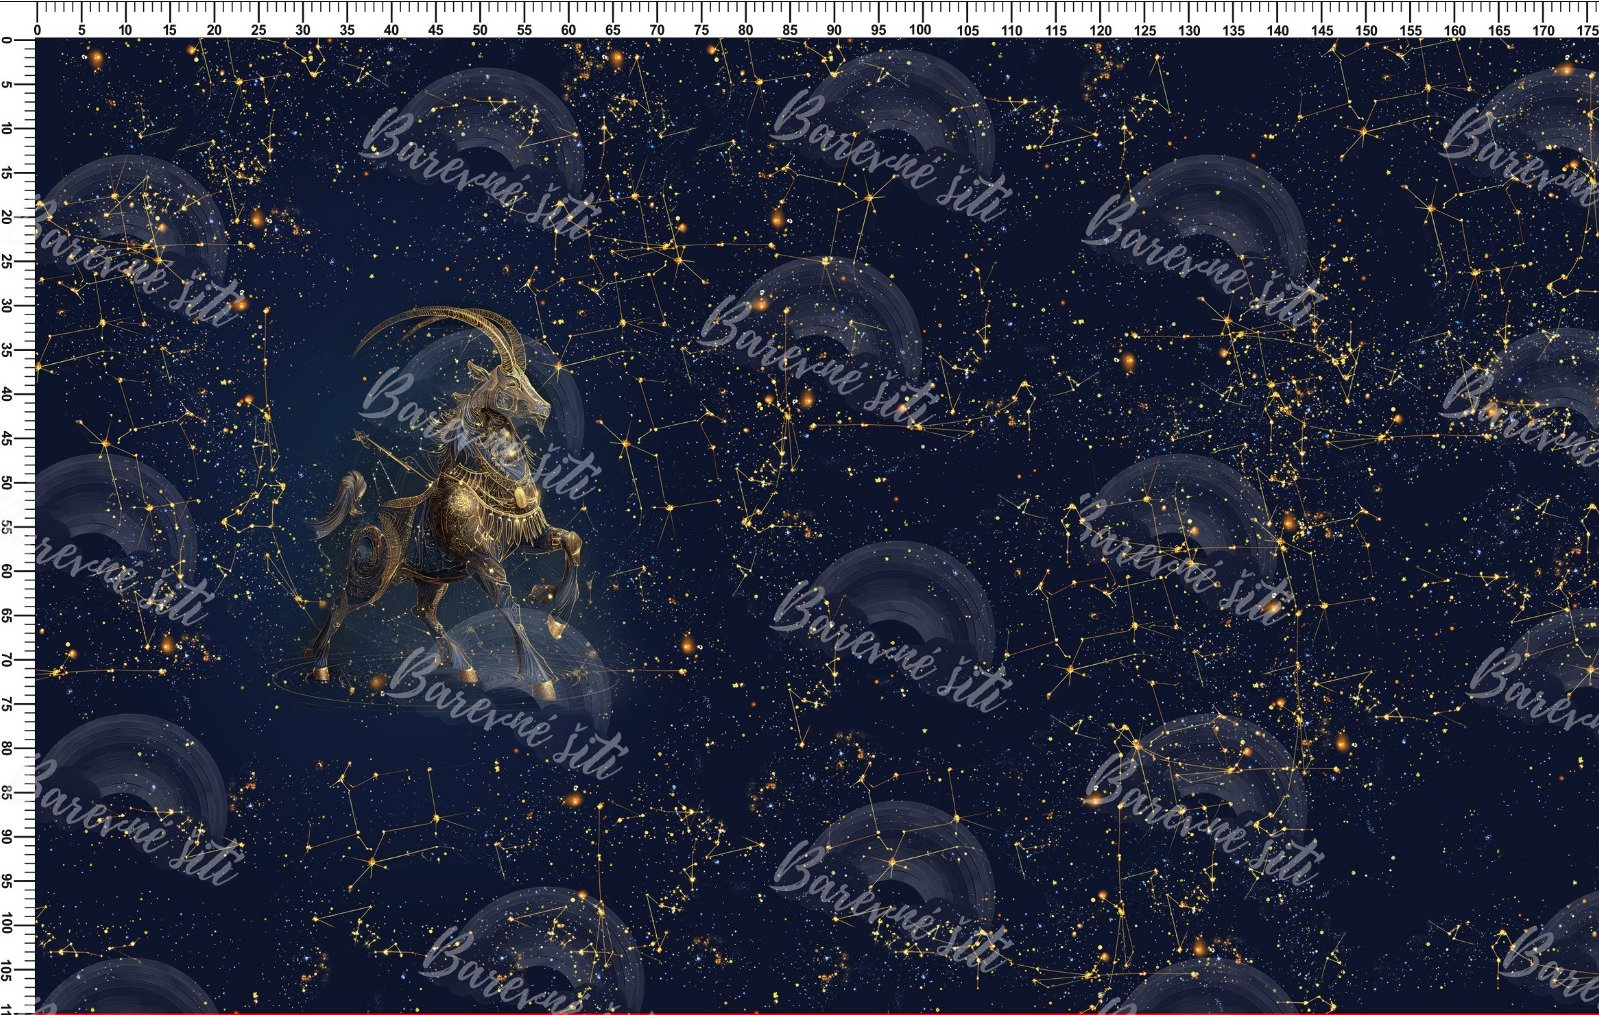Viewport: 1599px width, 1015px height.
Task: Select the 0 label on the top ruler
Action: coord(38,30)
